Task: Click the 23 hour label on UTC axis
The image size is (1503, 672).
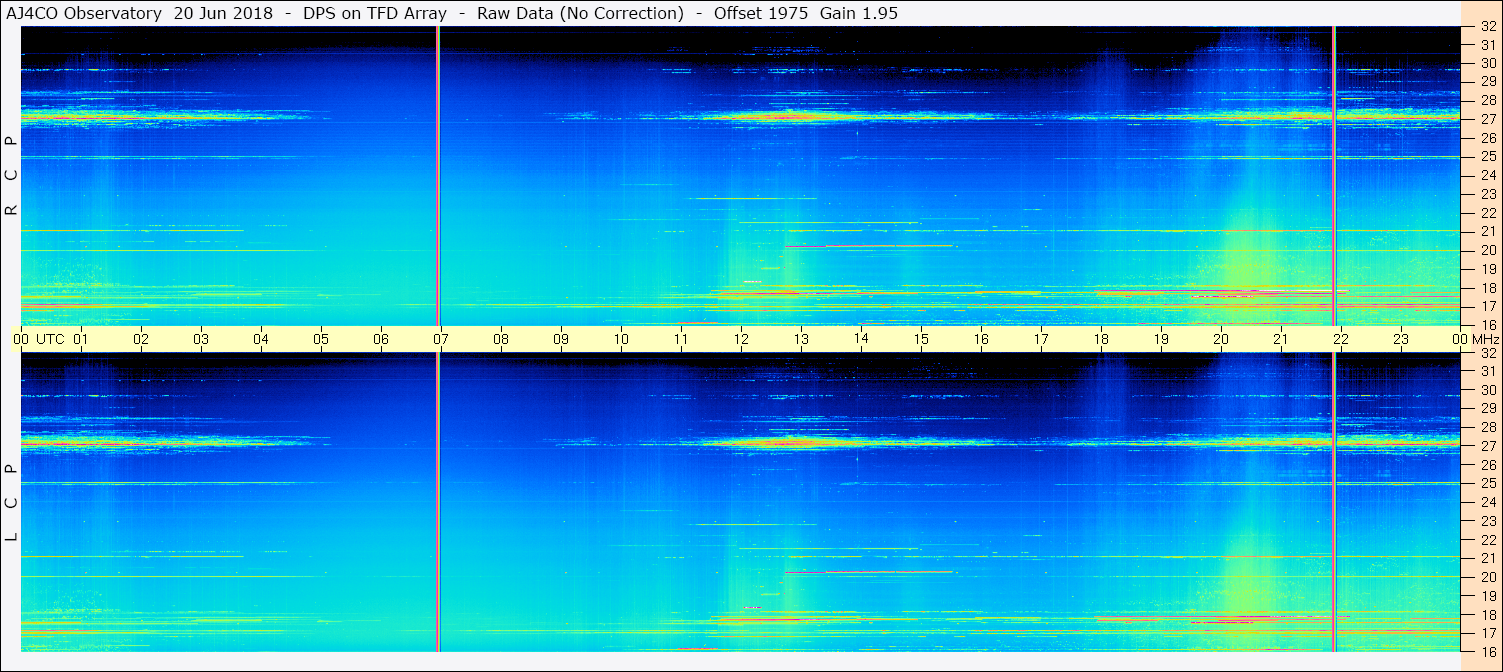Action: point(1401,339)
